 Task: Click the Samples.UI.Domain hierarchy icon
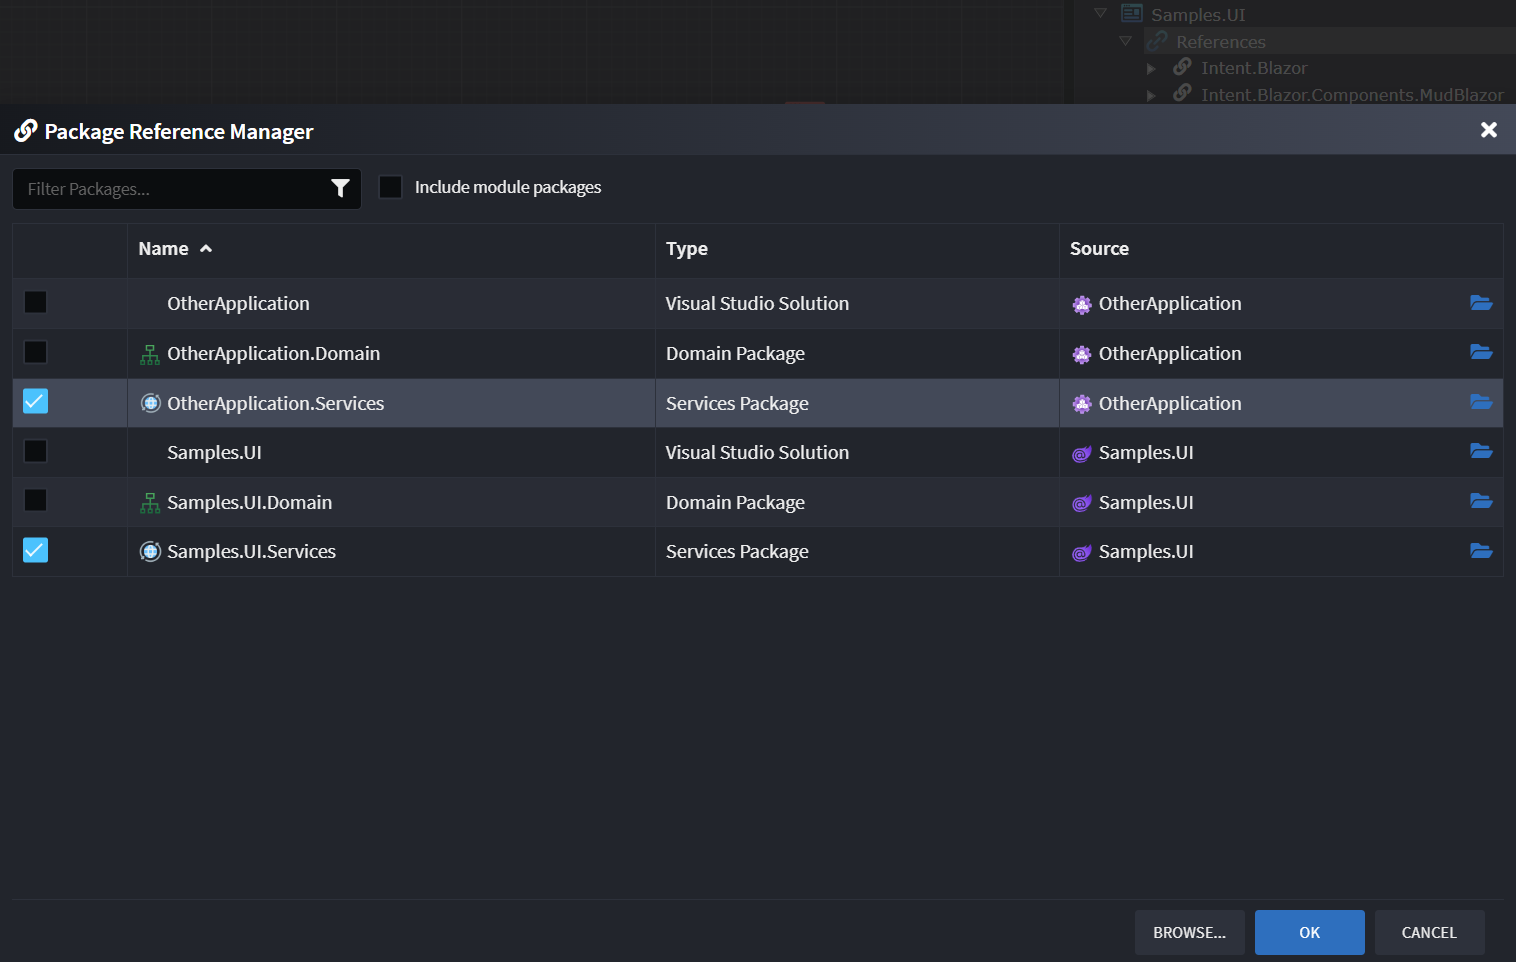[x=150, y=503]
